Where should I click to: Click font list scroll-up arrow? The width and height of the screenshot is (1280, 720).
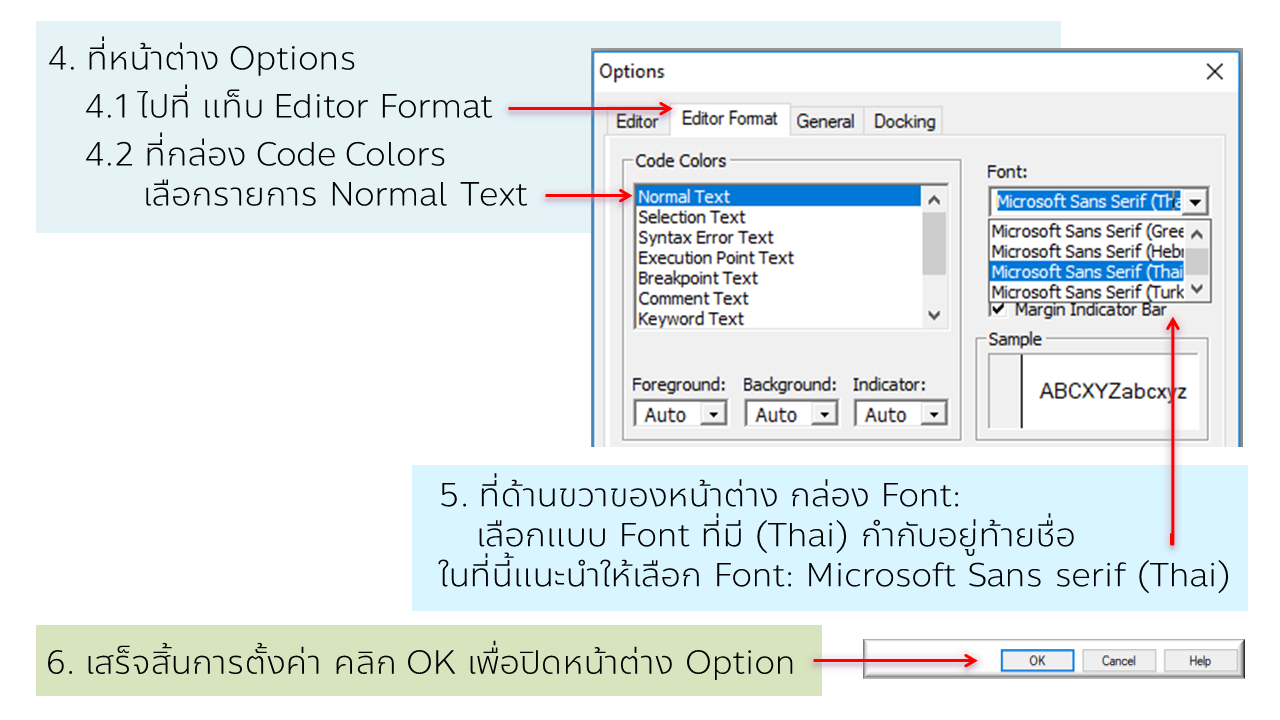[1198, 232]
